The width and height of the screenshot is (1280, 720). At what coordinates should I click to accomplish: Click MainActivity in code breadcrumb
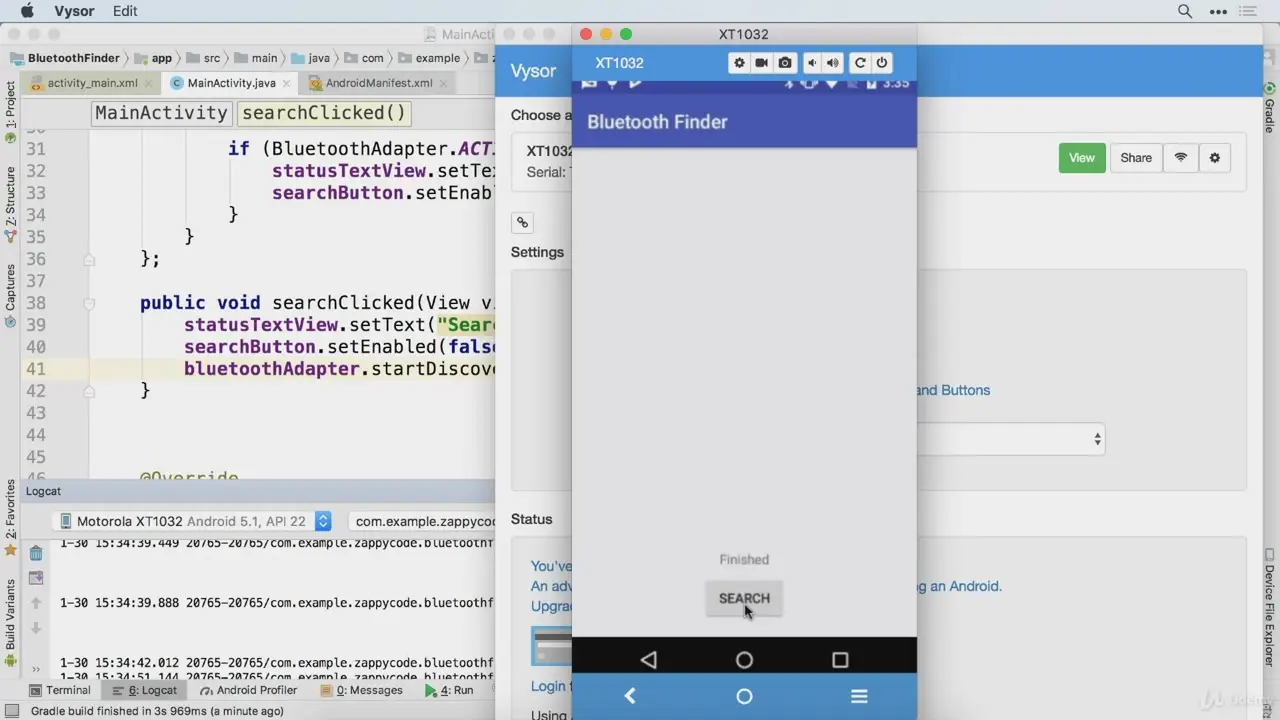coord(161,113)
